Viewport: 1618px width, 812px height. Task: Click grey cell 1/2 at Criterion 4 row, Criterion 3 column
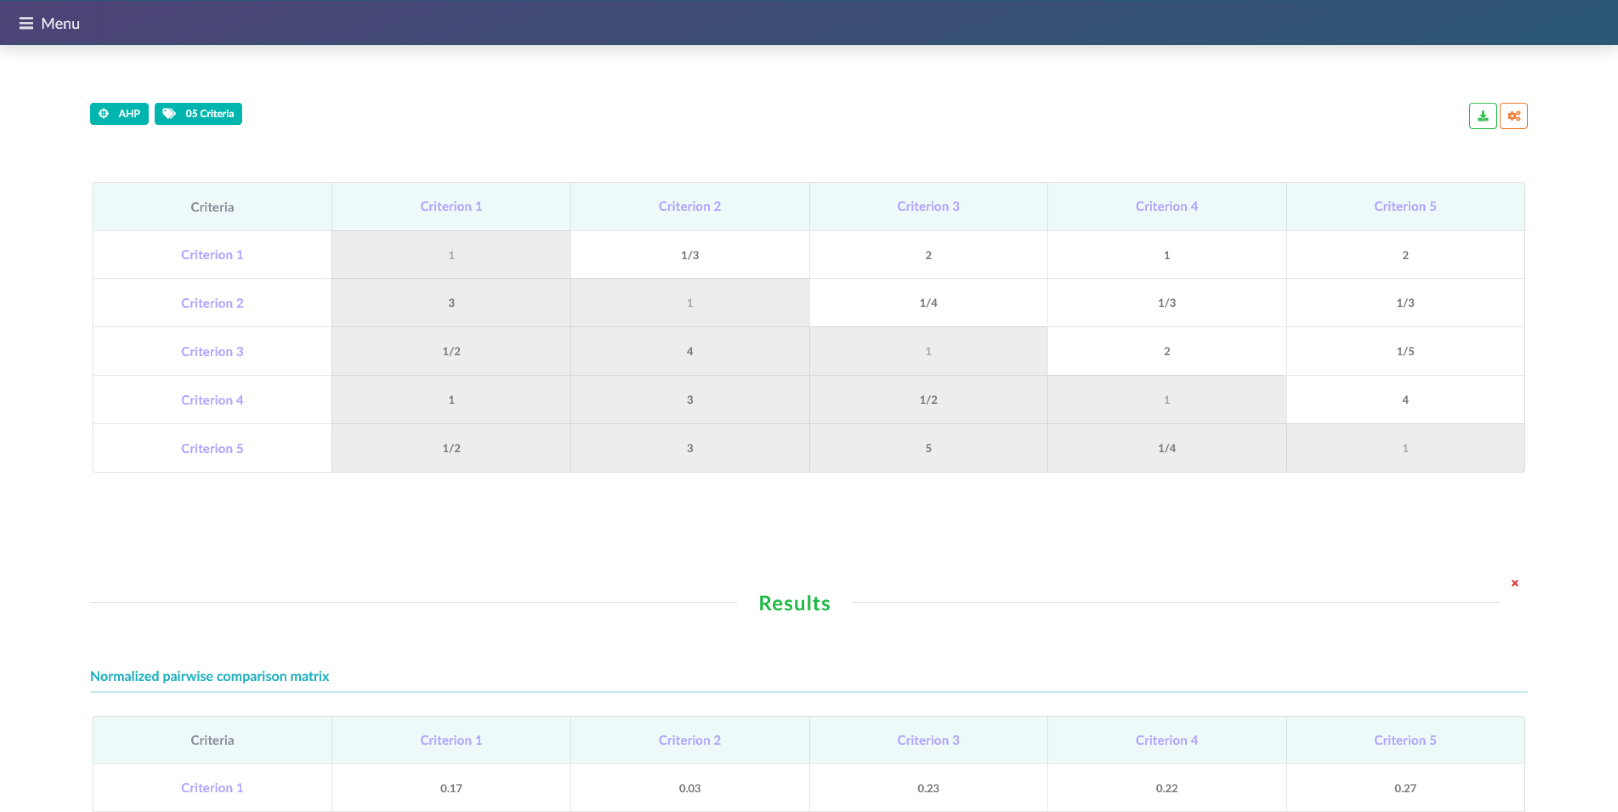pos(928,400)
